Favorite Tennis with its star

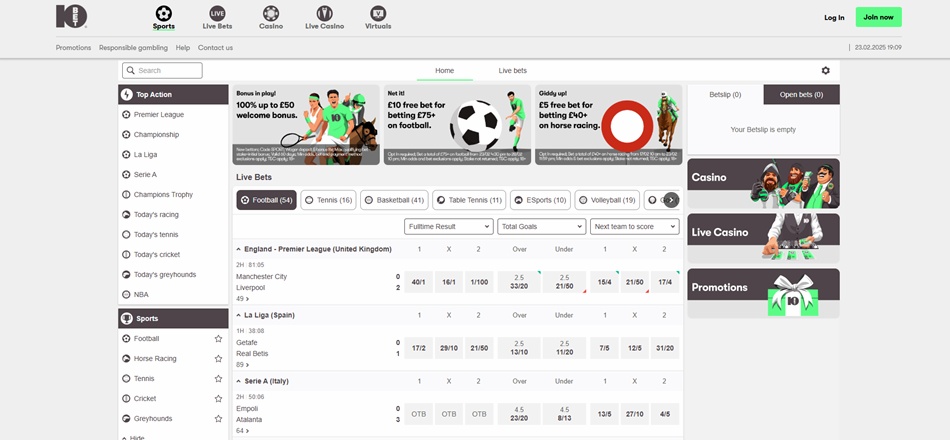coord(218,379)
